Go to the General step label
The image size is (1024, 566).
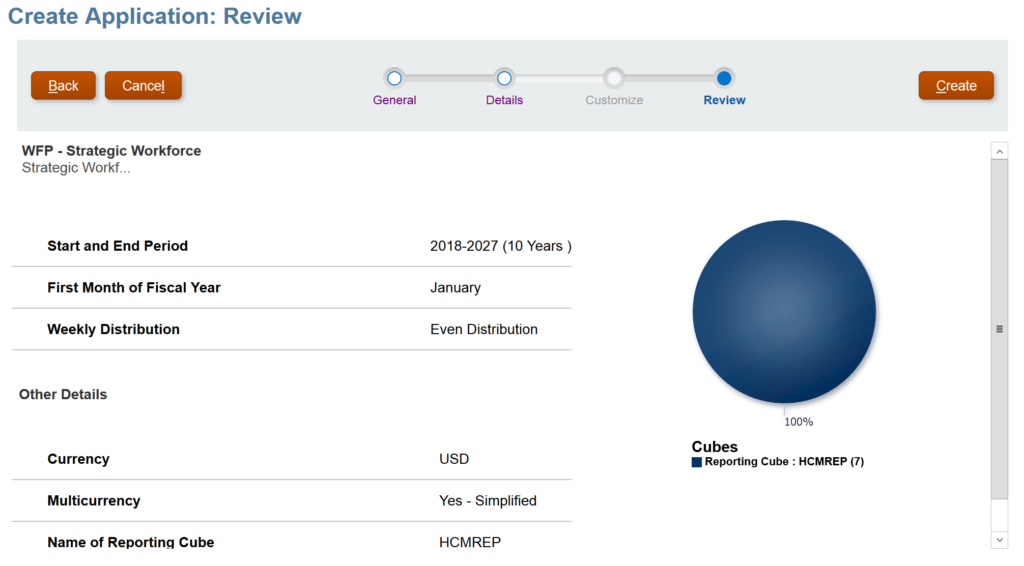(394, 100)
